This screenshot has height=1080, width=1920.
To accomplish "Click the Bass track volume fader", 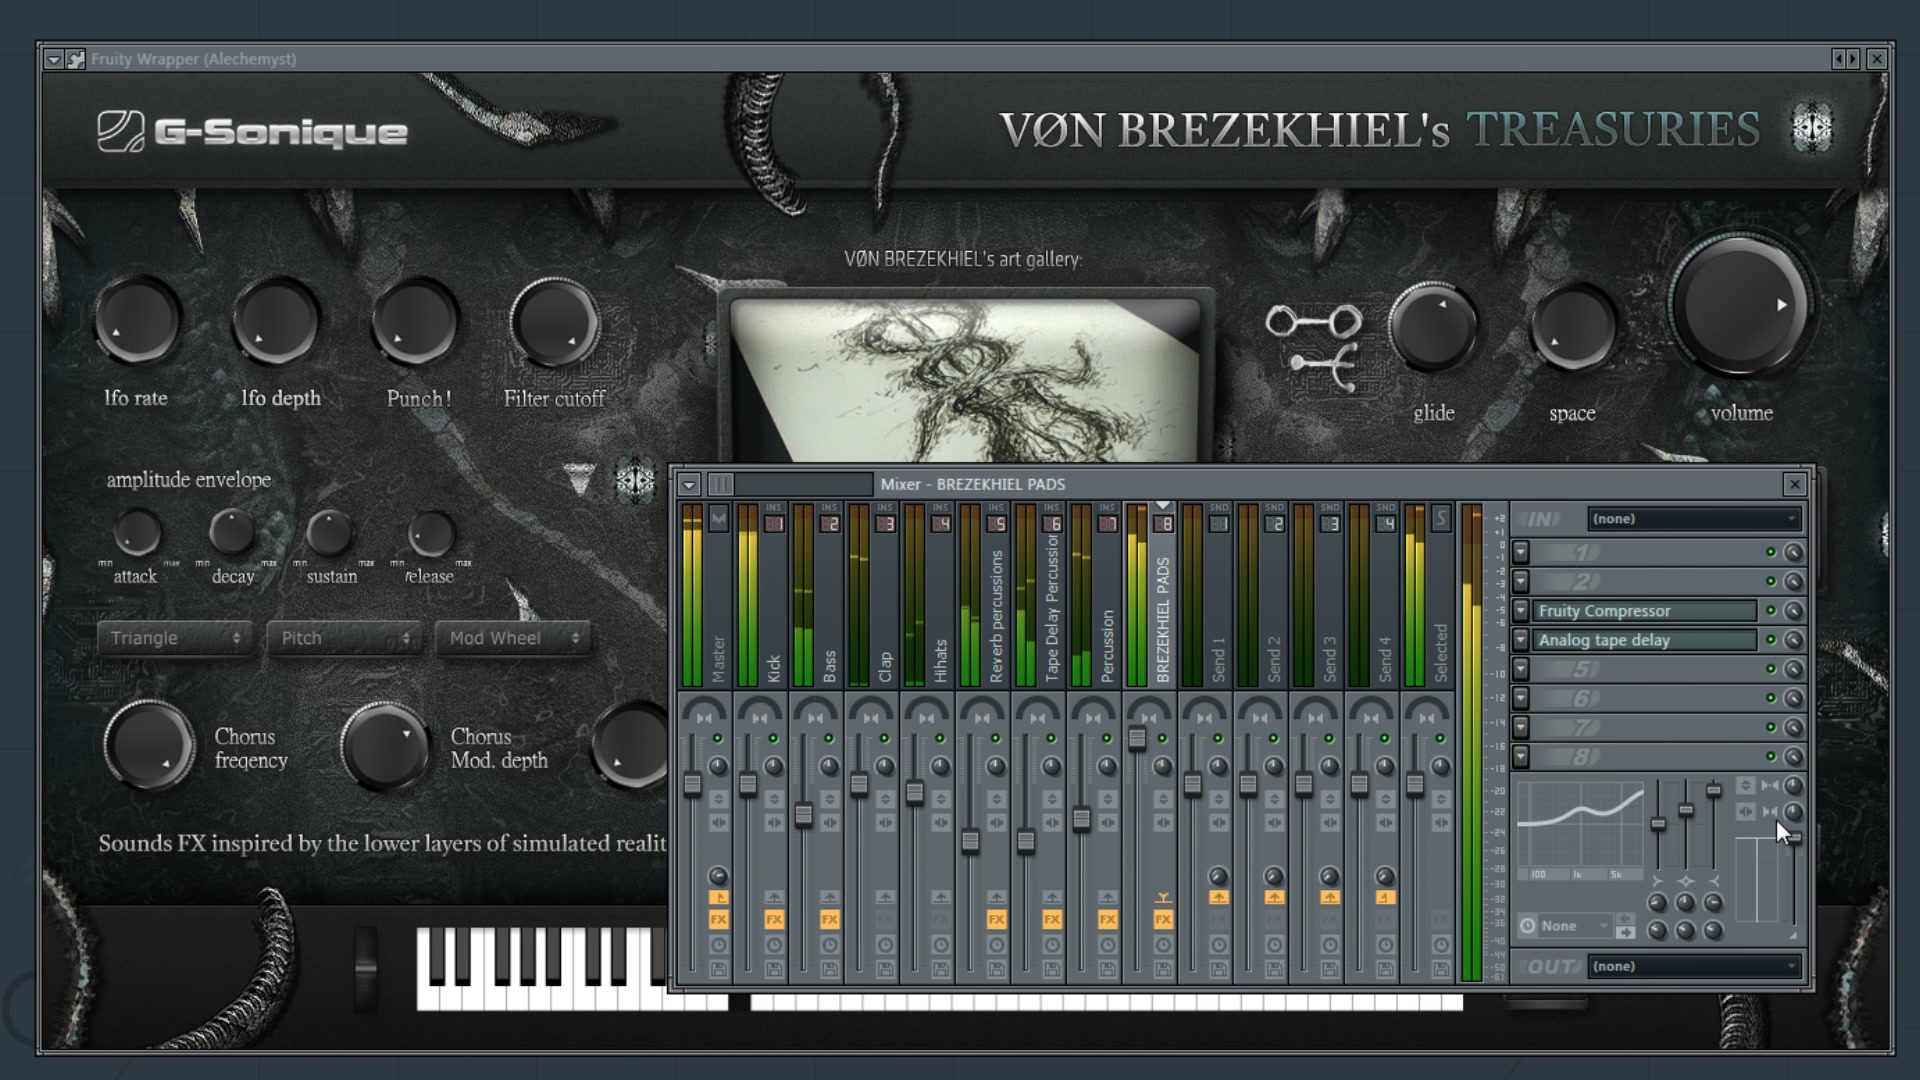I will pyautogui.click(x=804, y=813).
